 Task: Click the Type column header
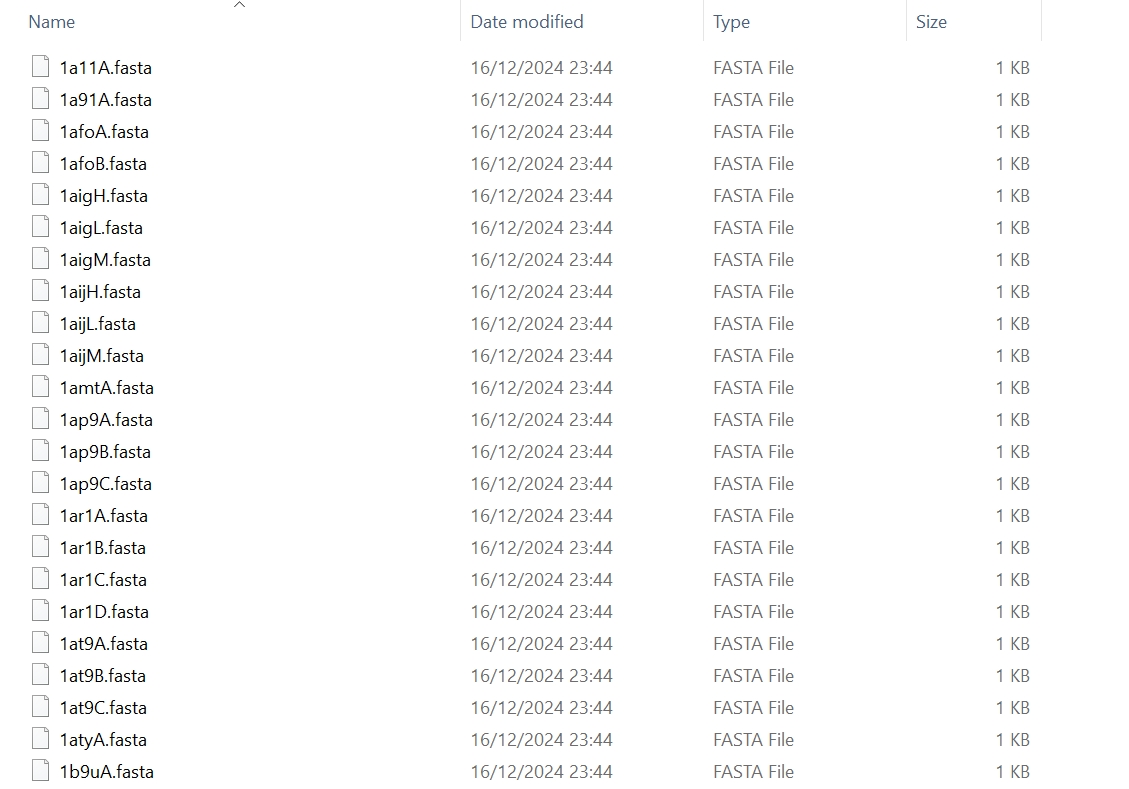pos(731,22)
